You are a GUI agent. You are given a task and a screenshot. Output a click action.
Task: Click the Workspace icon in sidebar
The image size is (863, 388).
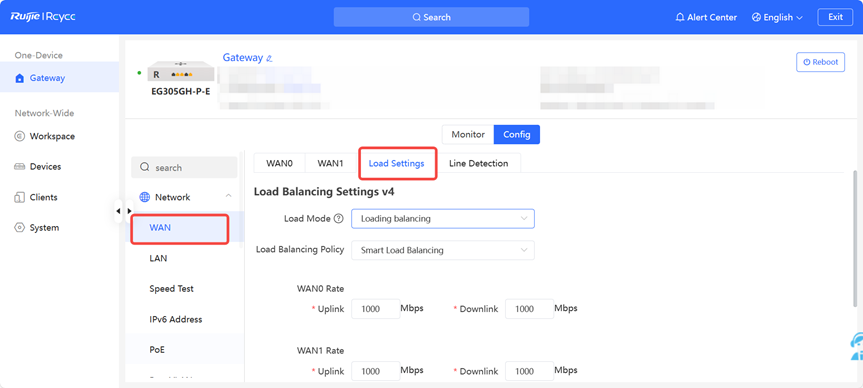20,136
